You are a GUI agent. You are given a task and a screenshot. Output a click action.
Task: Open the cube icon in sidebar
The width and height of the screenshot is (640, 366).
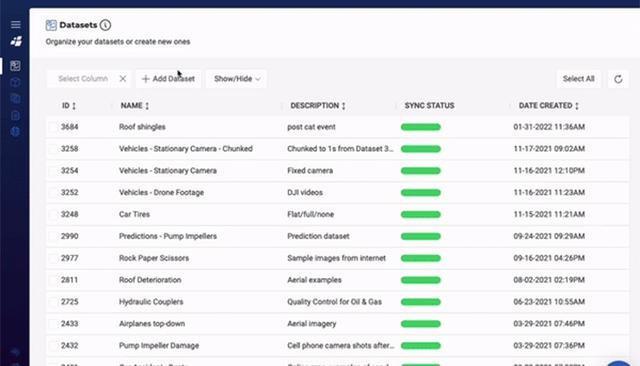(x=15, y=82)
